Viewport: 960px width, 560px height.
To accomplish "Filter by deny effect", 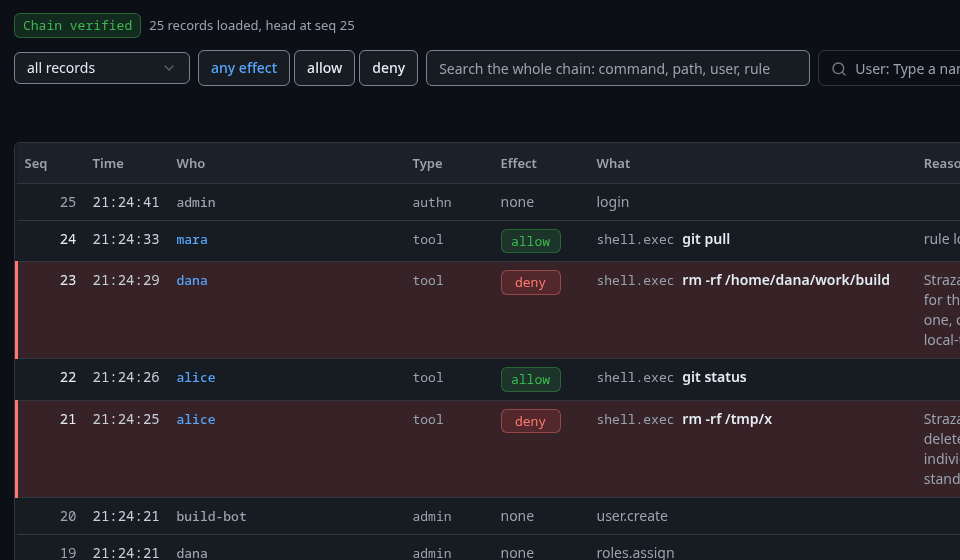I will pos(388,68).
